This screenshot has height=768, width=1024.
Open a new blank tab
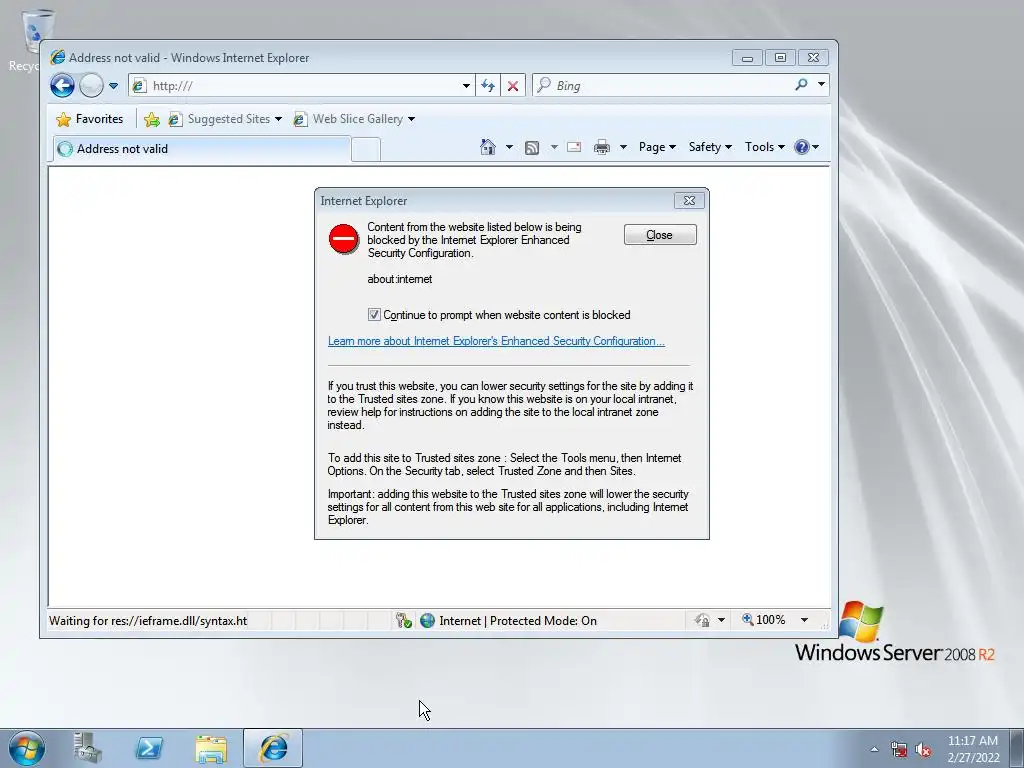[x=366, y=150]
